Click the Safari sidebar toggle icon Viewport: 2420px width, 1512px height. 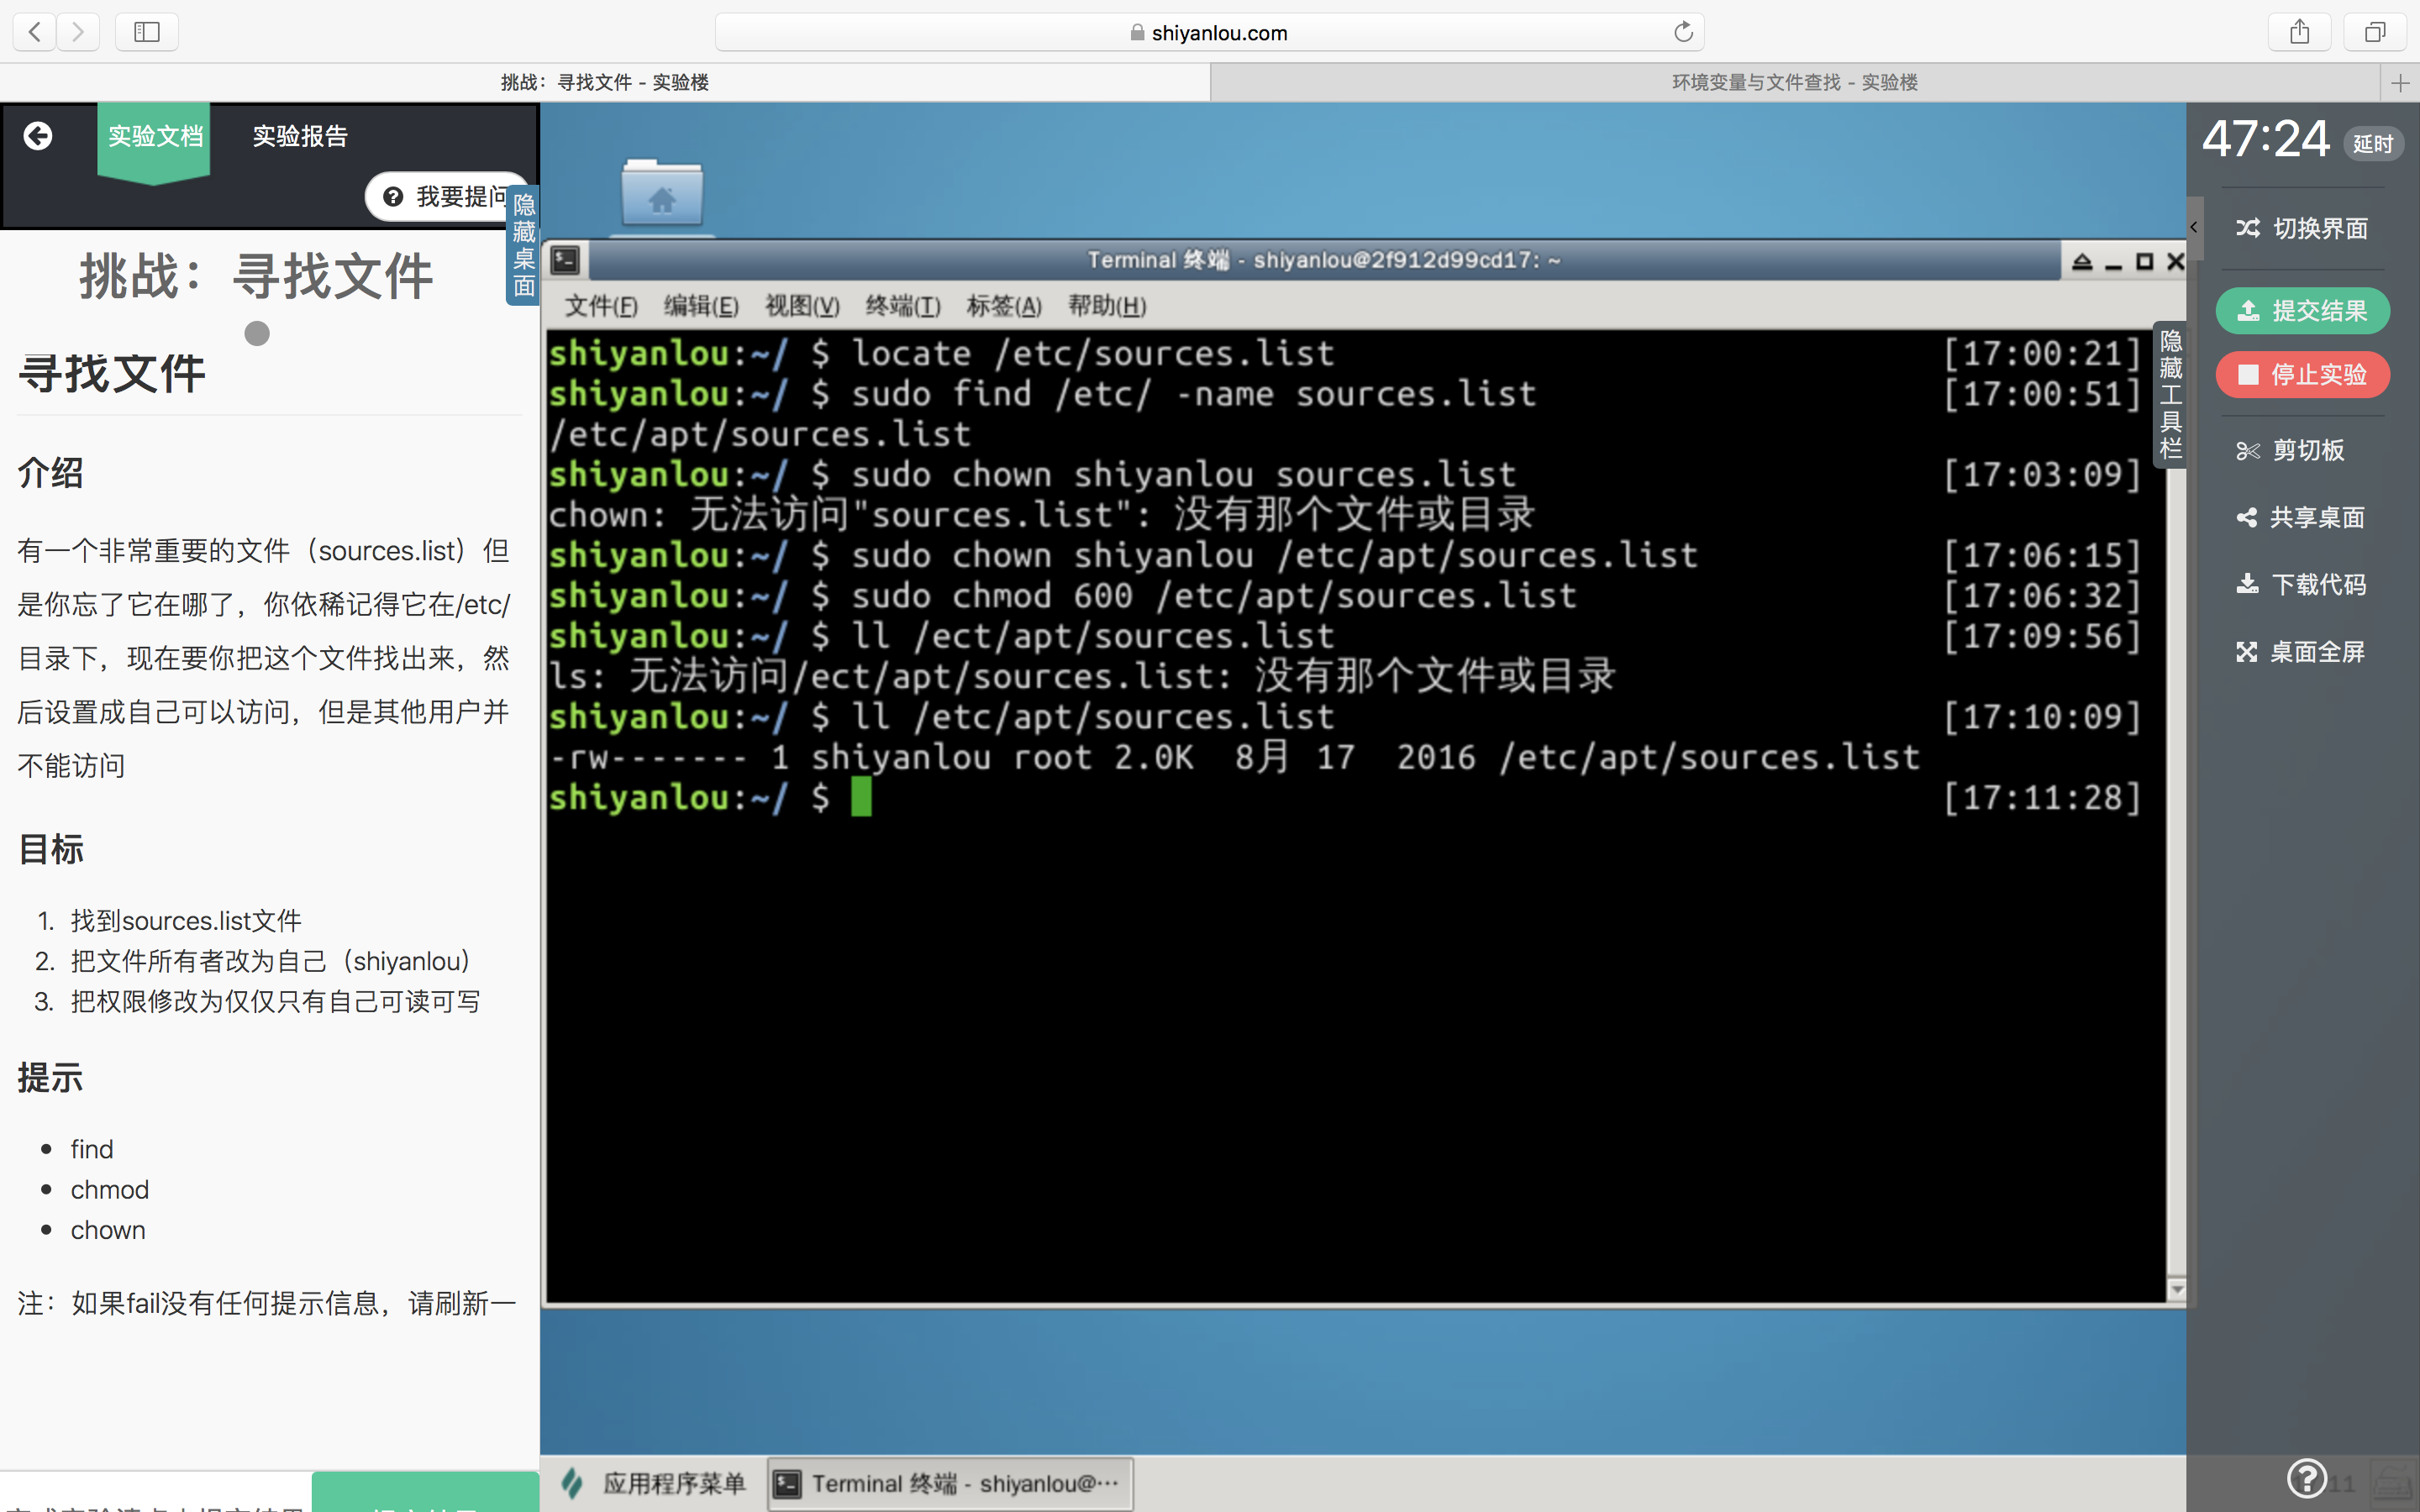[x=147, y=32]
